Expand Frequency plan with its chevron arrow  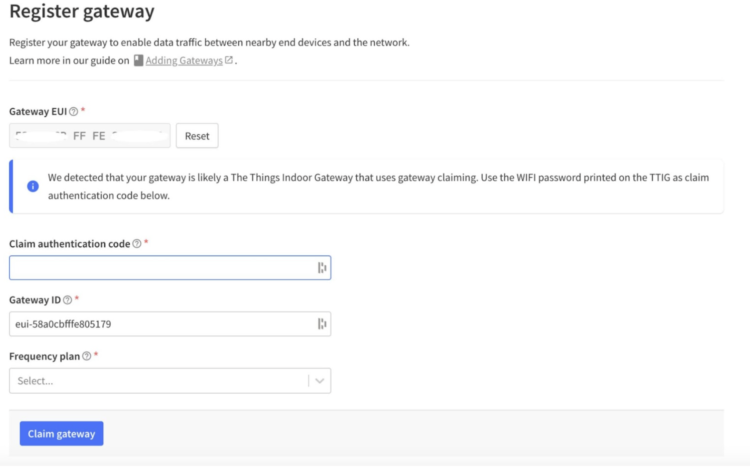pyautogui.click(x=320, y=381)
